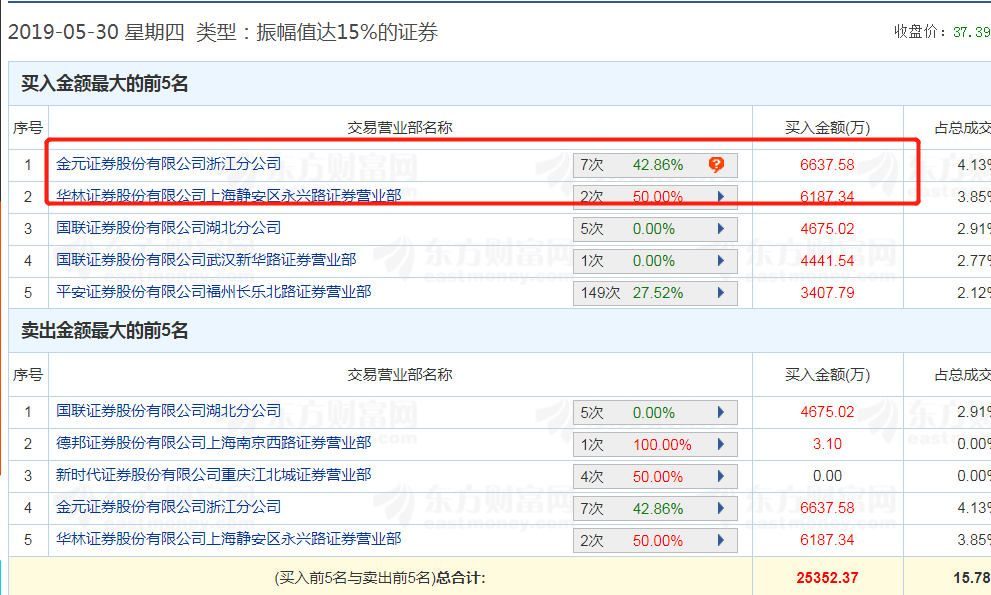This screenshot has width=991, height=595.
Task: Expand buy-side 华林证券 2次 50.00% arrow
Action: (720, 197)
